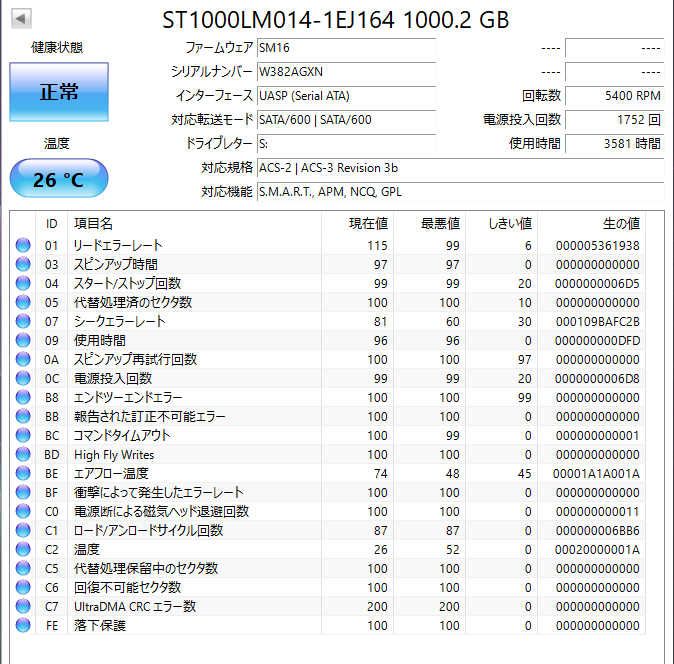Click the 温度 label above the temperature button
Image resolution: width=674 pixels, height=664 pixels.
tap(57, 144)
